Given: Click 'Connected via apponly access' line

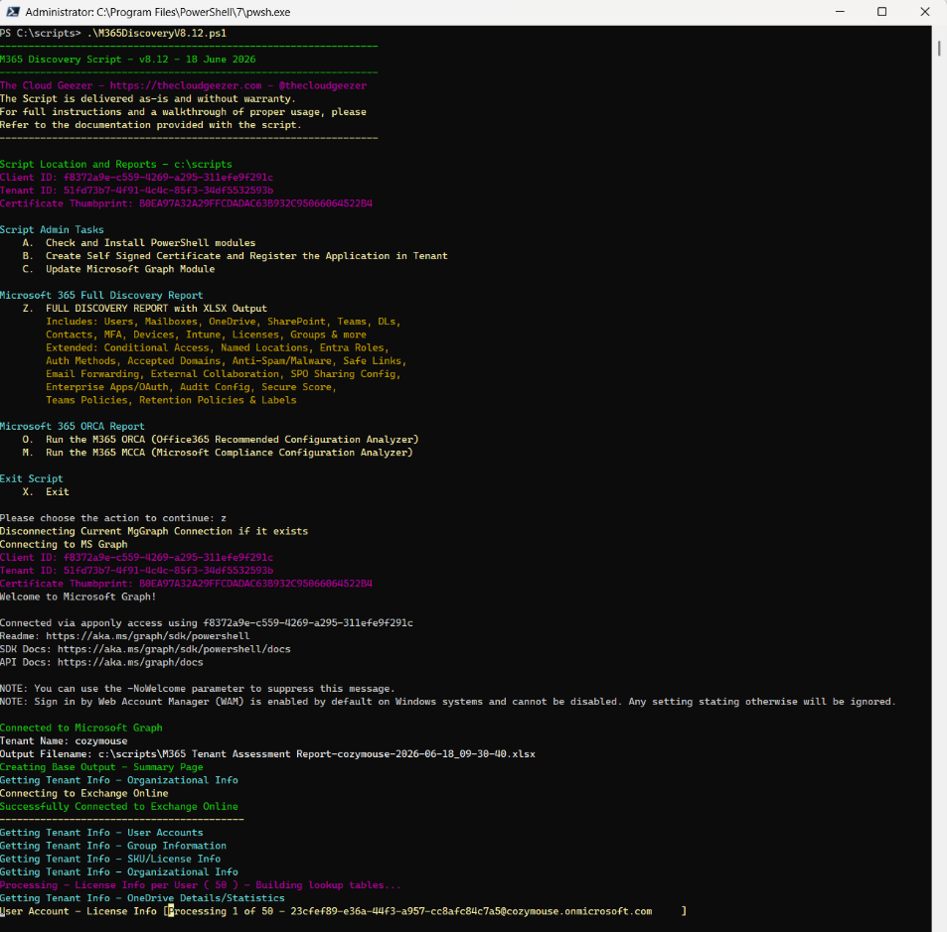Looking at the screenshot, I should (x=207, y=623).
